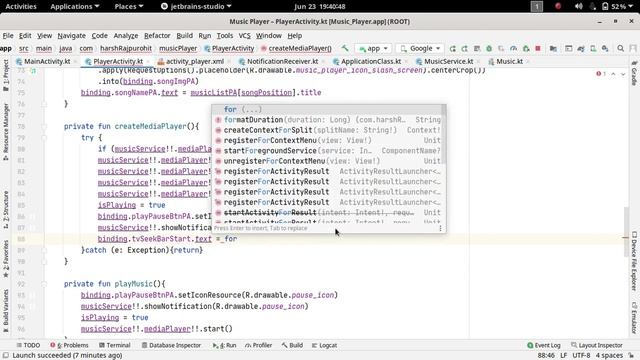Click the Sync Project with Gradle icon
Image resolution: width=640 pixels, height=360 pixels.
point(581,49)
